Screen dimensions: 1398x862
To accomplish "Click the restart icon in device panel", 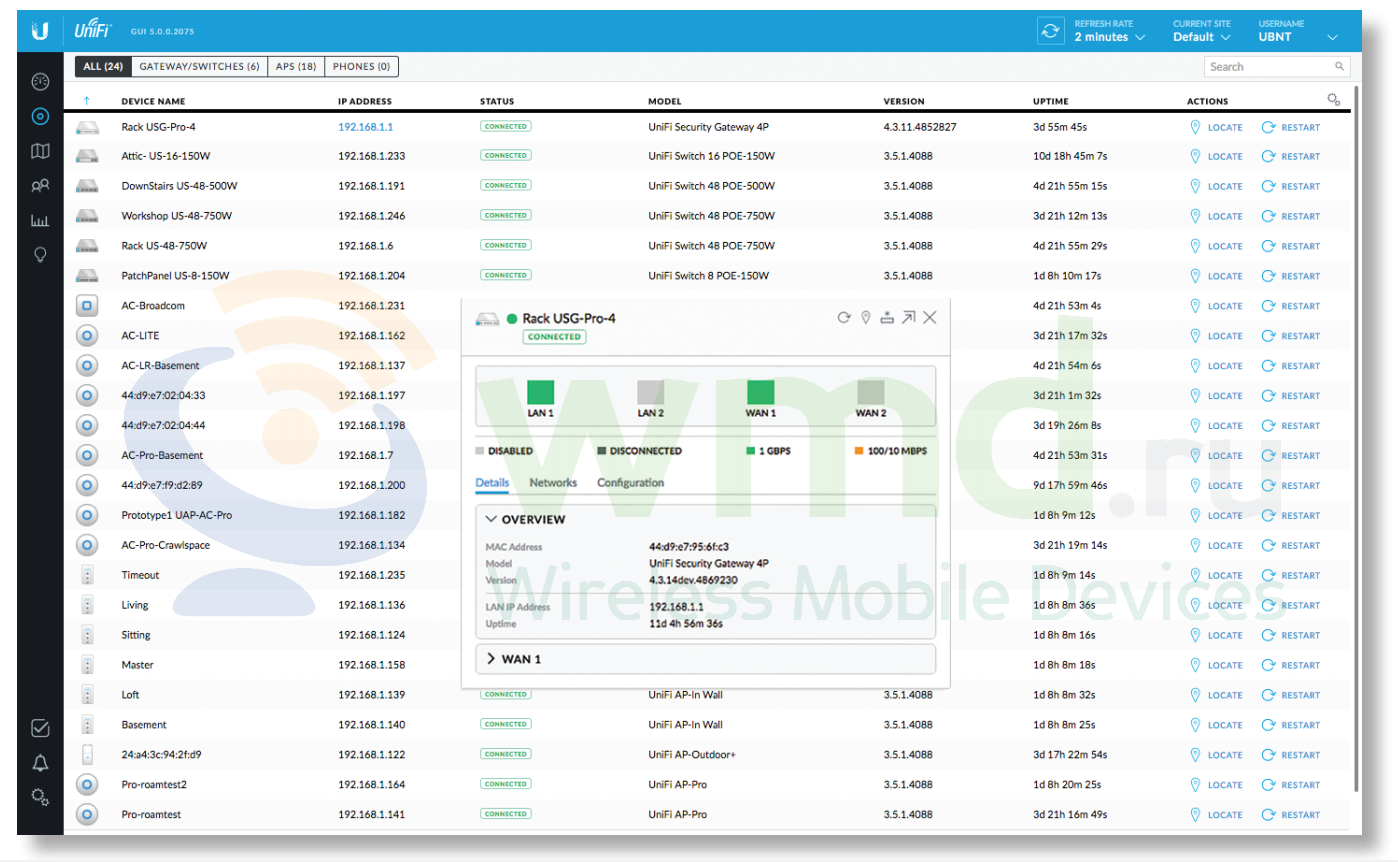I will coord(843,317).
